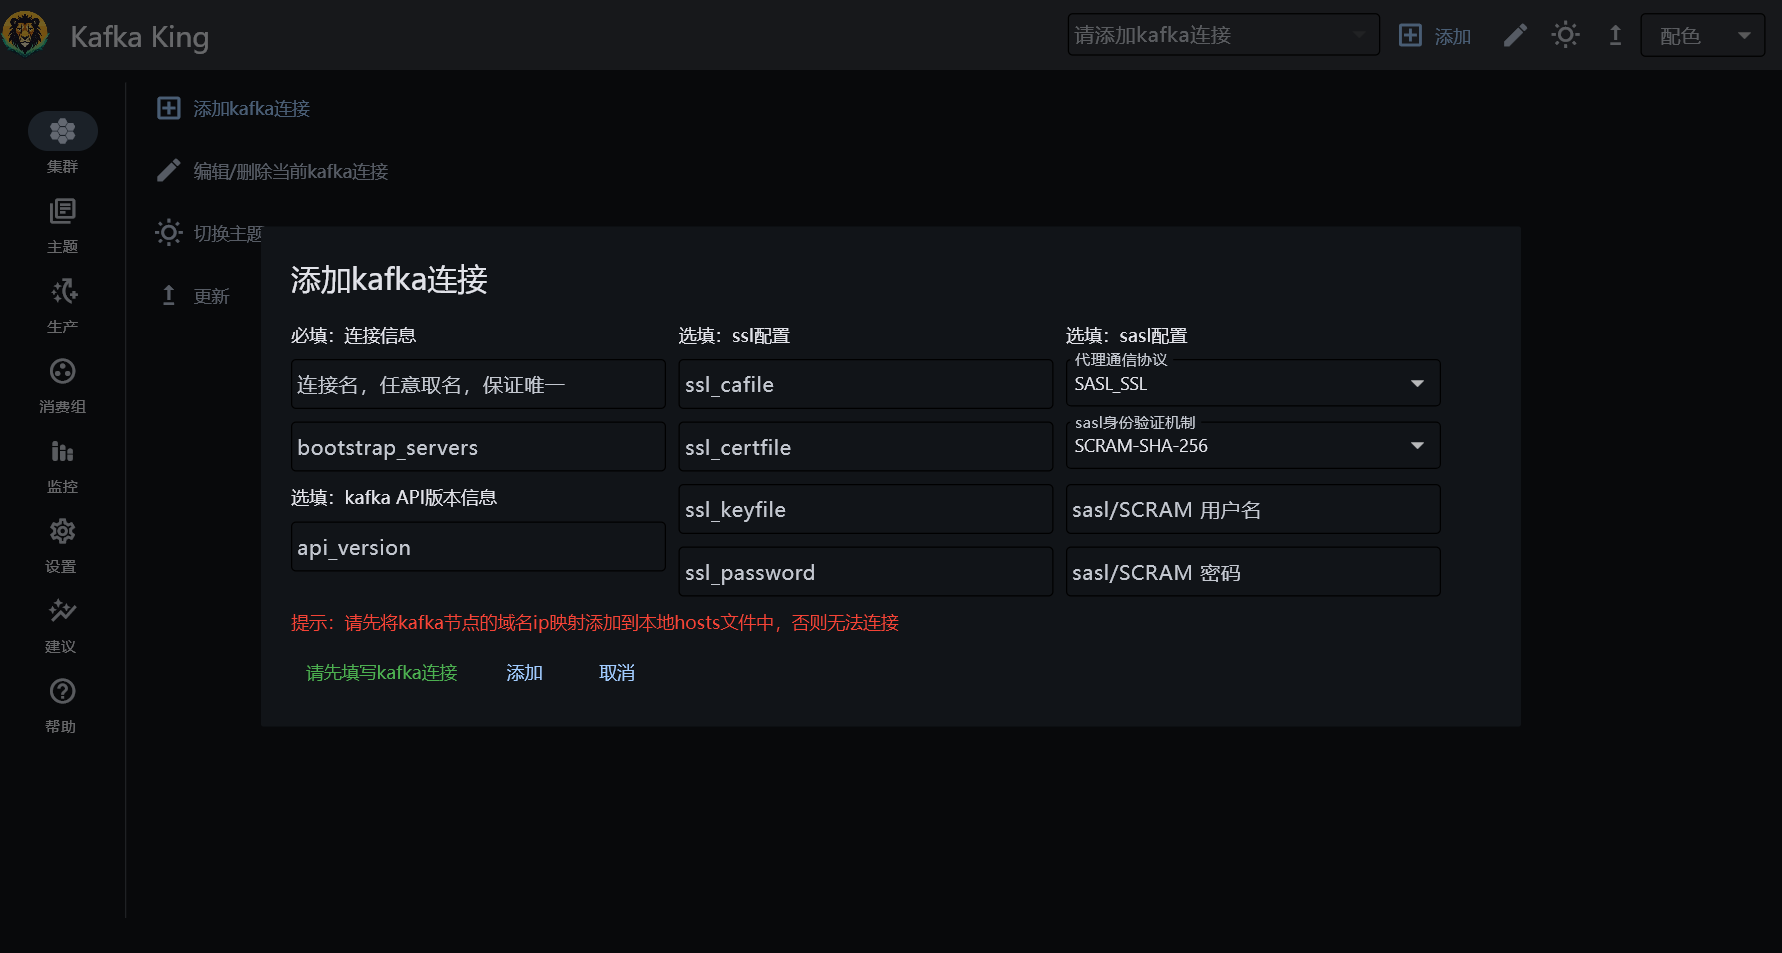Focus the ssl_cafile input field
Image resolution: width=1782 pixels, height=953 pixels.
point(865,384)
